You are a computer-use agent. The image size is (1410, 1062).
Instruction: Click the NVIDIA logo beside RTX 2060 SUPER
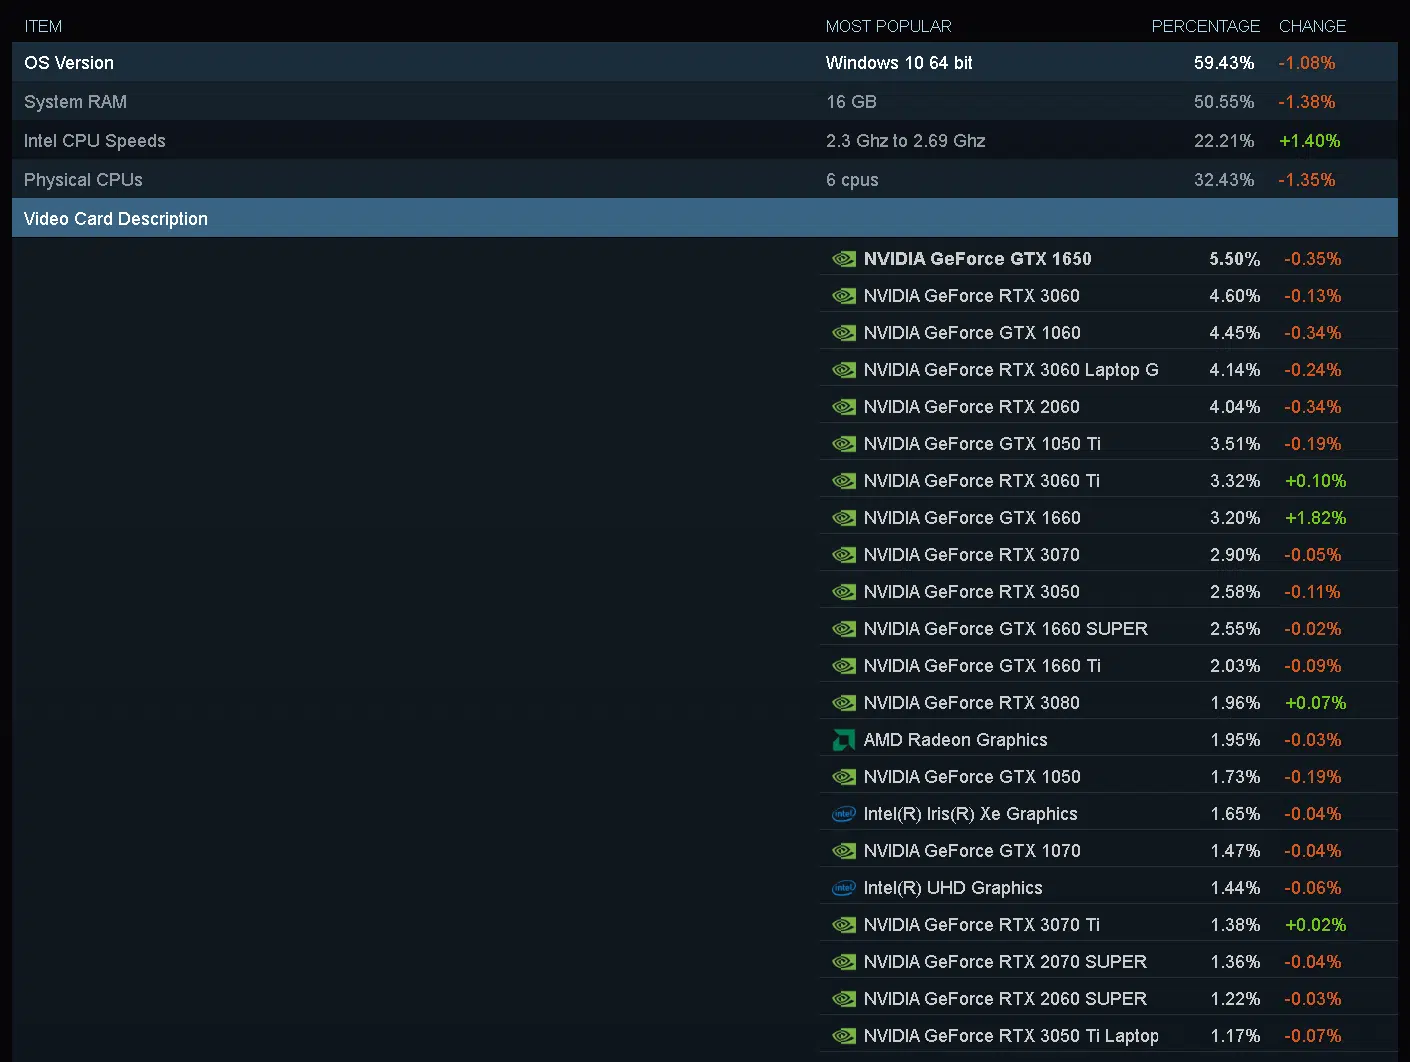(844, 999)
